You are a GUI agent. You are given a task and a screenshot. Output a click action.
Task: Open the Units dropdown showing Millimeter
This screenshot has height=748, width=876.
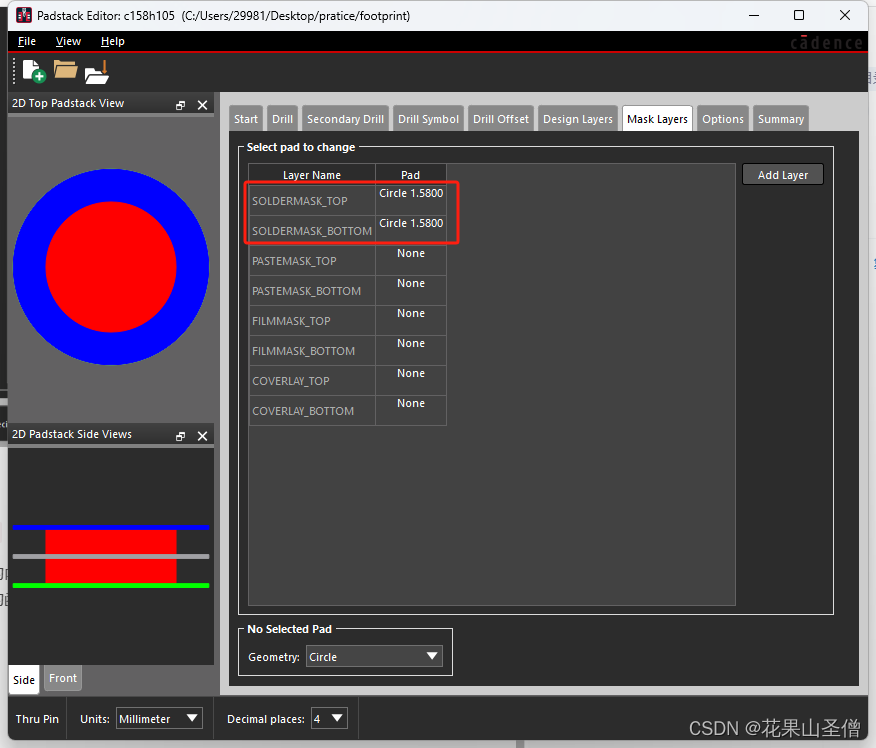[160, 718]
